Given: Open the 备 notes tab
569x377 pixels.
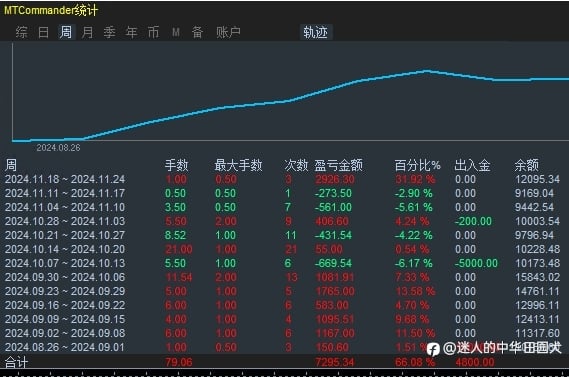Looking at the screenshot, I should [197, 32].
